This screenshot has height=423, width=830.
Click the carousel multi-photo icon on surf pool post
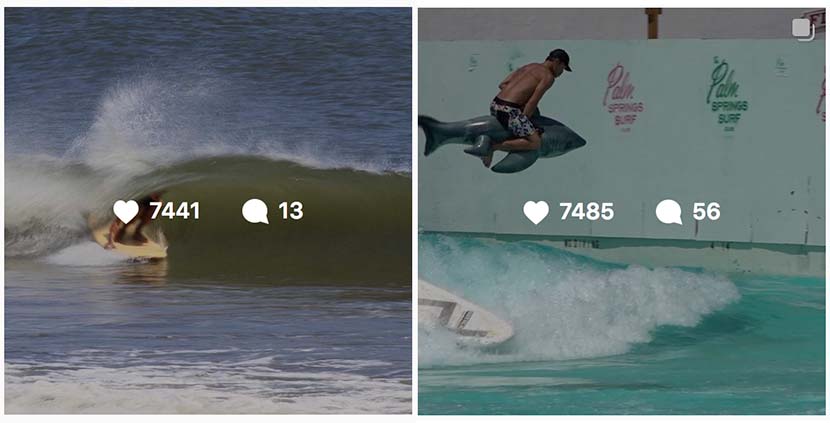point(803,29)
